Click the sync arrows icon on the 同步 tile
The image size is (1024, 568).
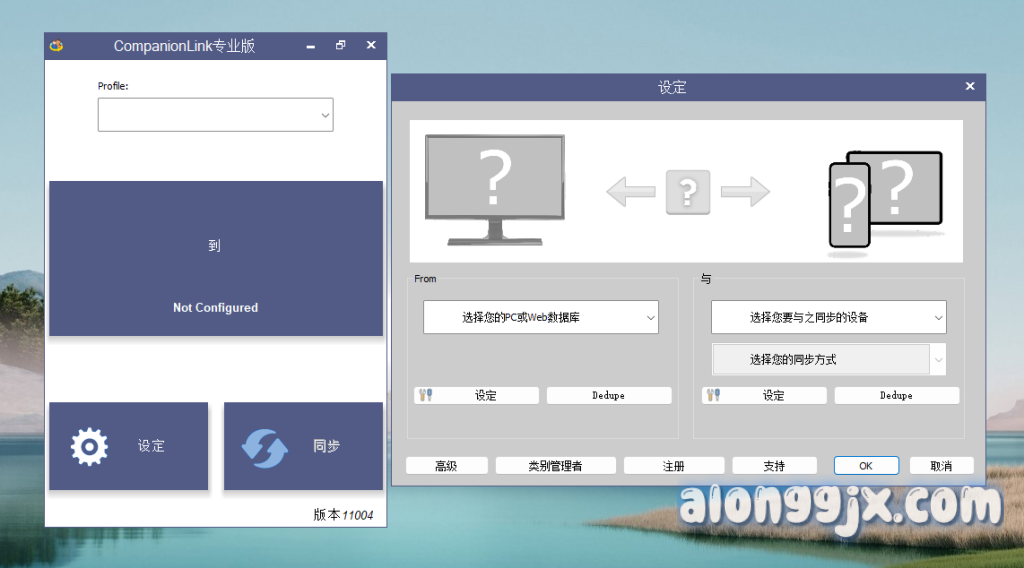coord(265,447)
